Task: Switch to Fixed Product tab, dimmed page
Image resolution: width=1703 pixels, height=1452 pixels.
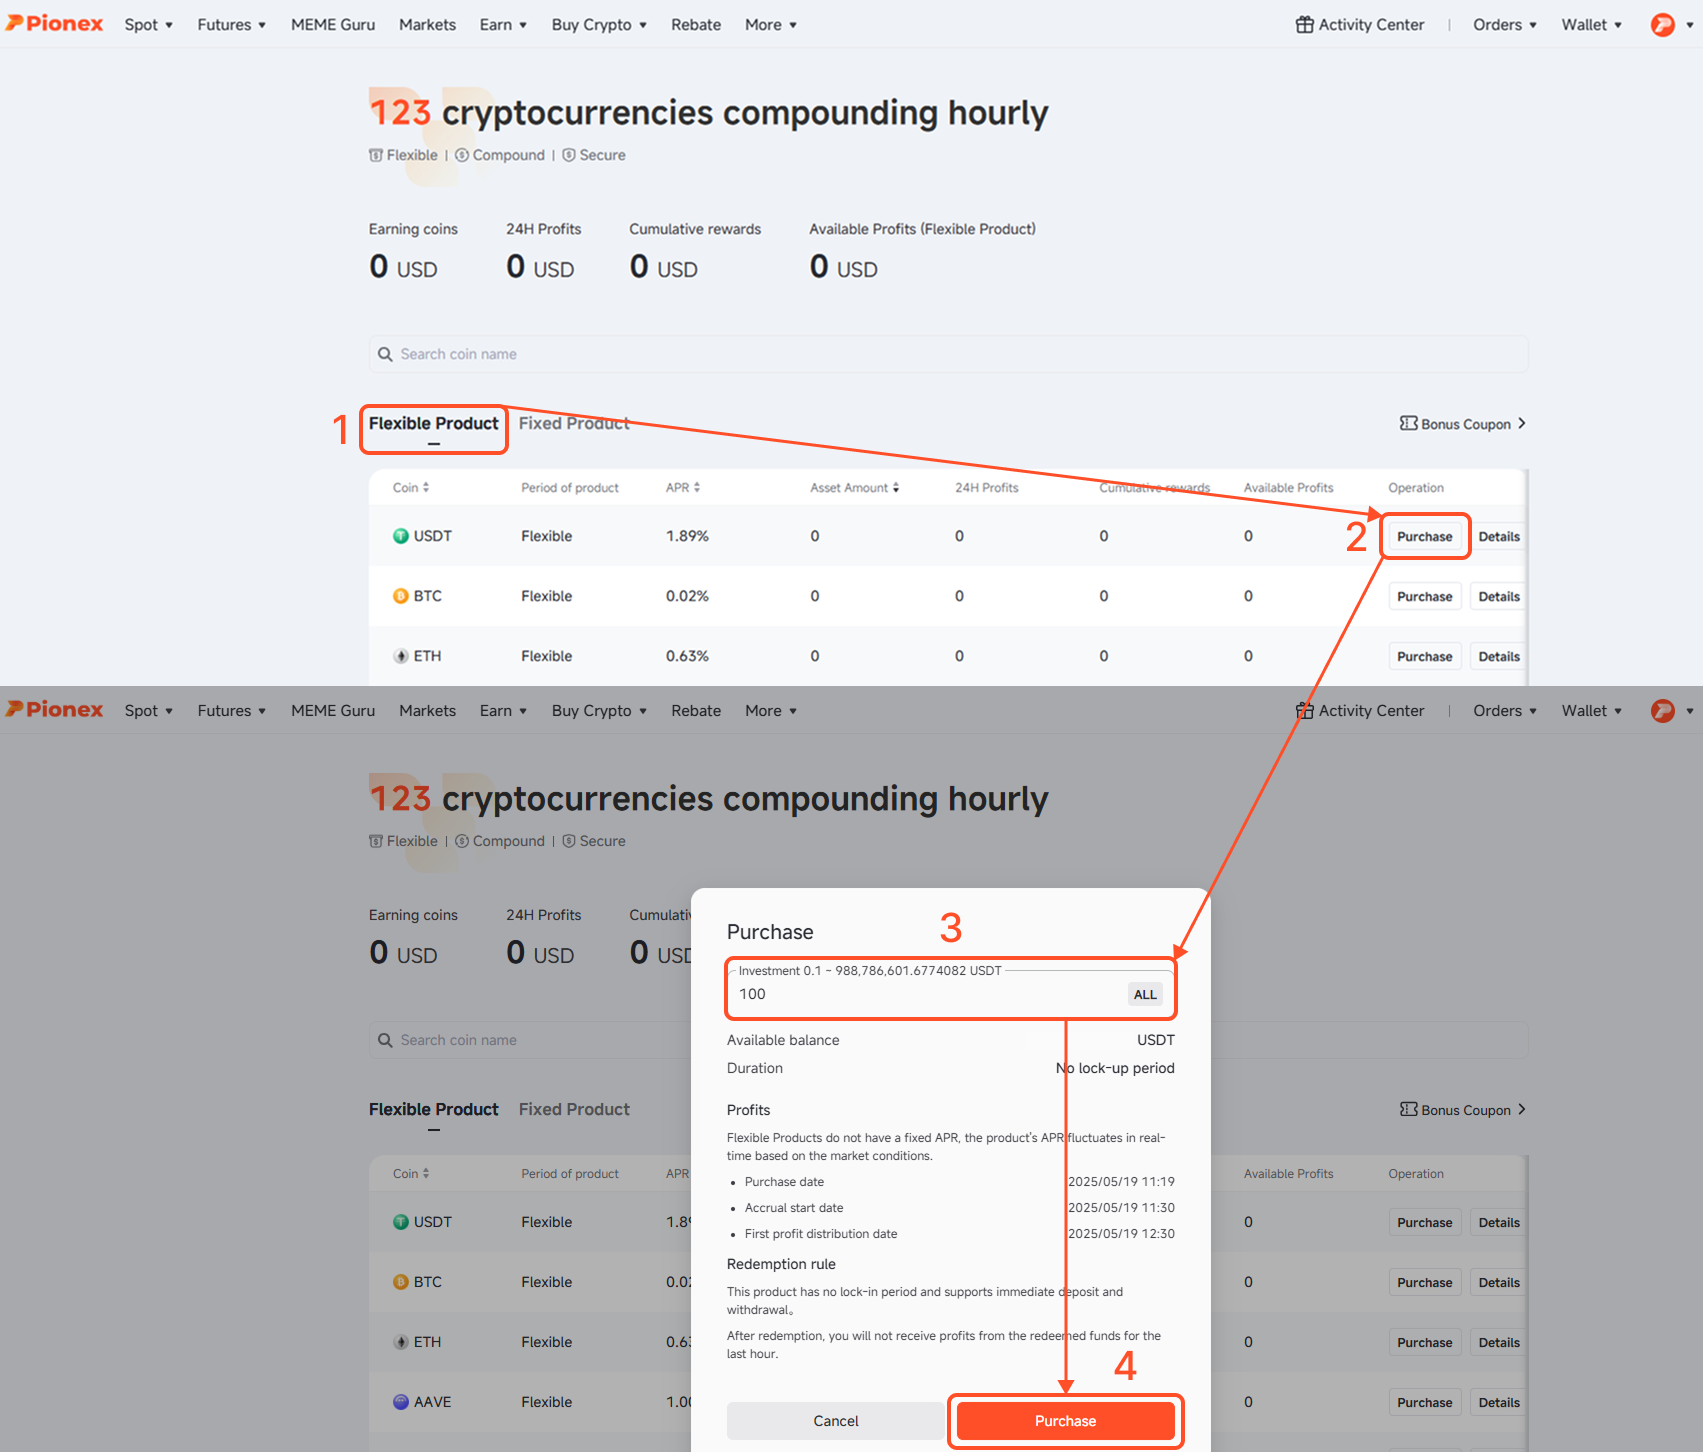Action: pos(574,1109)
